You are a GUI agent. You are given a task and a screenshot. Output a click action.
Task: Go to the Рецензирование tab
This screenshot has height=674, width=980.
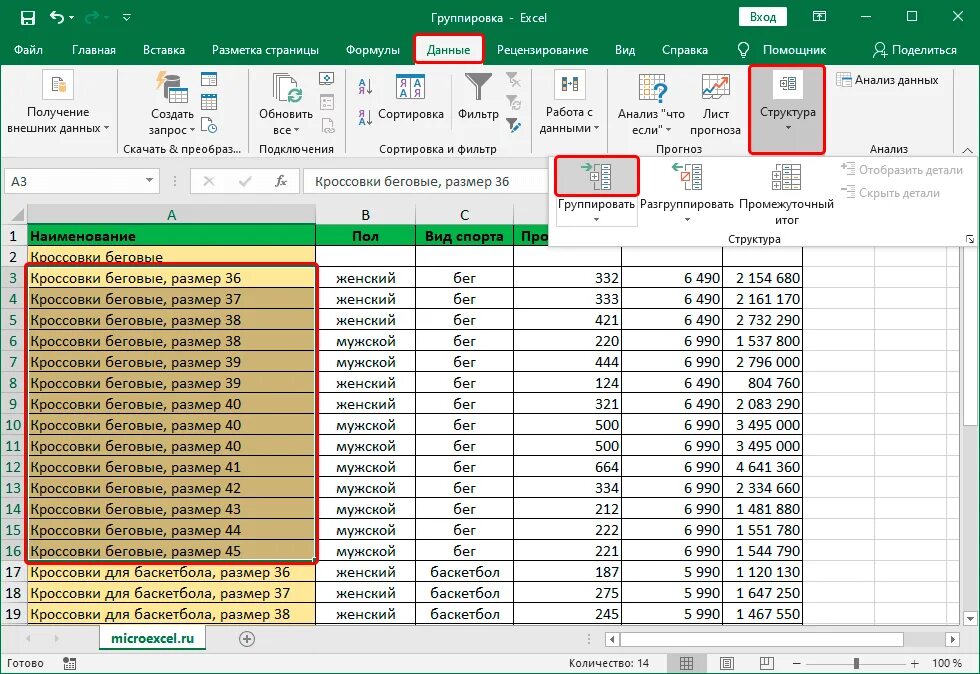point(542,50)
